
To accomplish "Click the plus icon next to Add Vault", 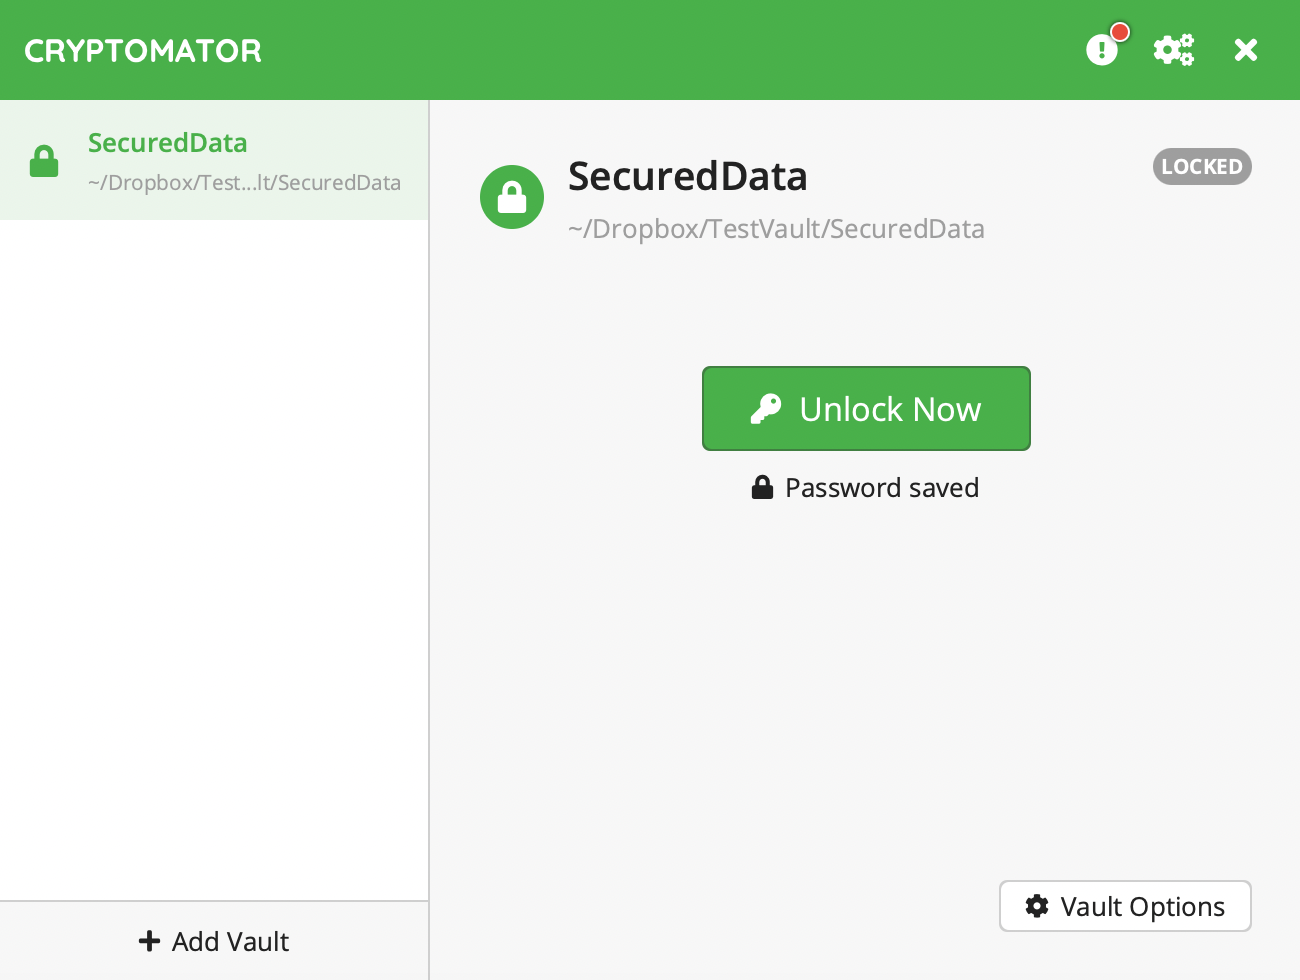I will point(149,941).
